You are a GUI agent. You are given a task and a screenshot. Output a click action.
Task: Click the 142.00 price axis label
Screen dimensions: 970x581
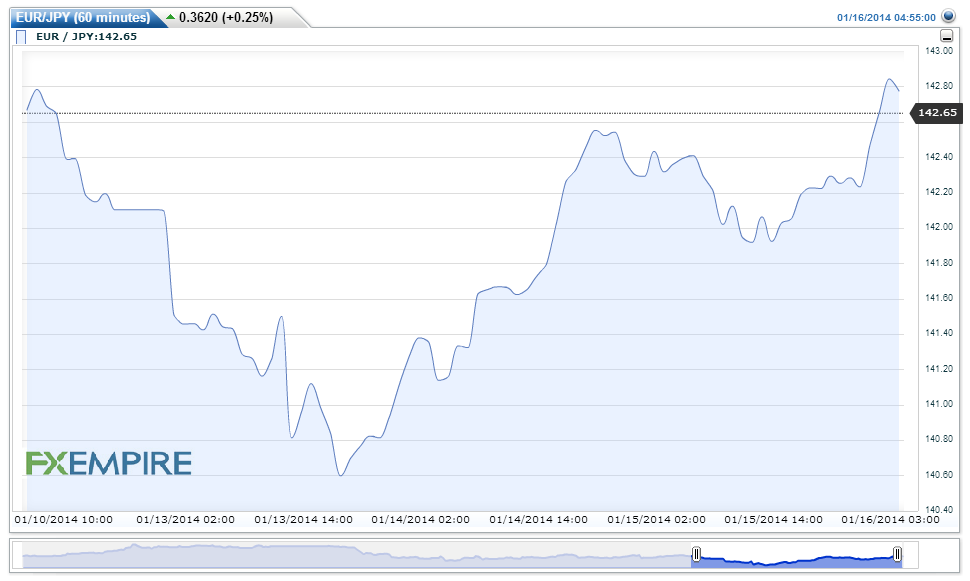coord(939,227)
